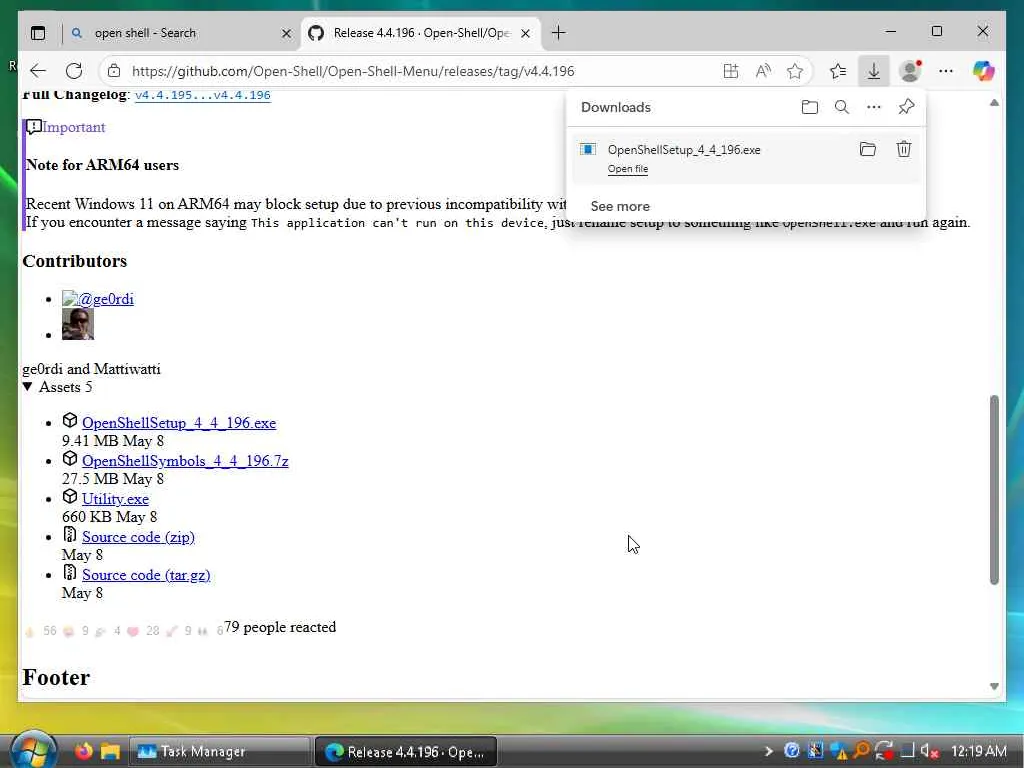This screenshot has width=1024, height=768.
Task: Collapse the Assets 5 disclosure triangle
Action: (27, 387)
